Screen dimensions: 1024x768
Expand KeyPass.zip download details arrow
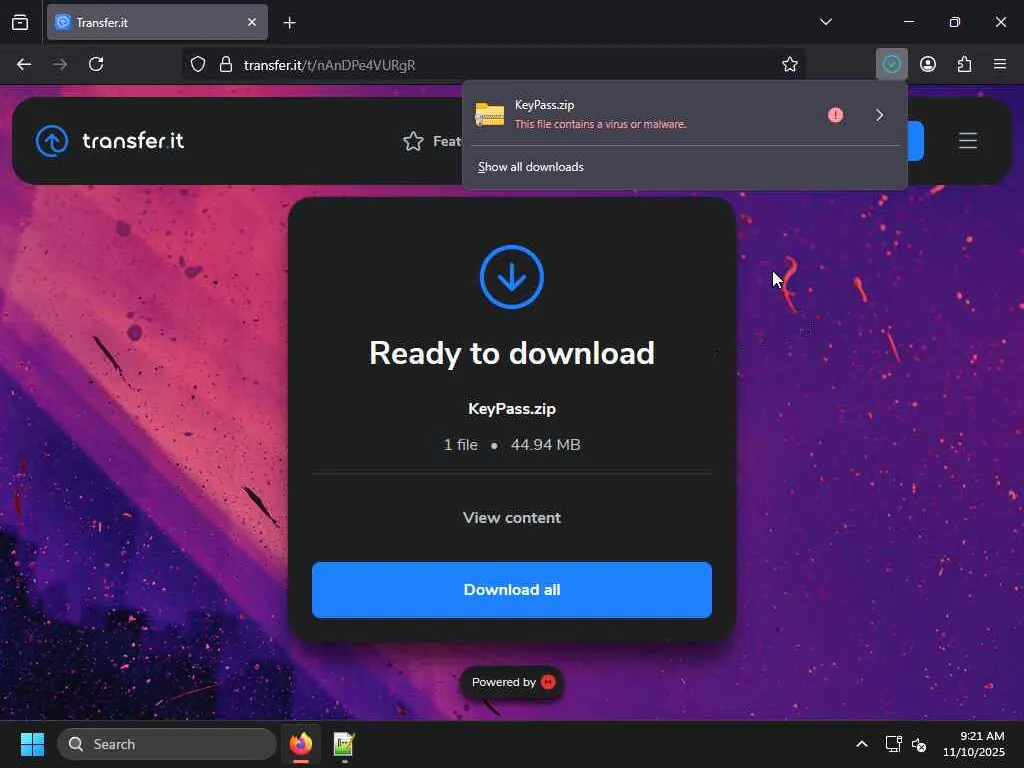coord(880,115)
